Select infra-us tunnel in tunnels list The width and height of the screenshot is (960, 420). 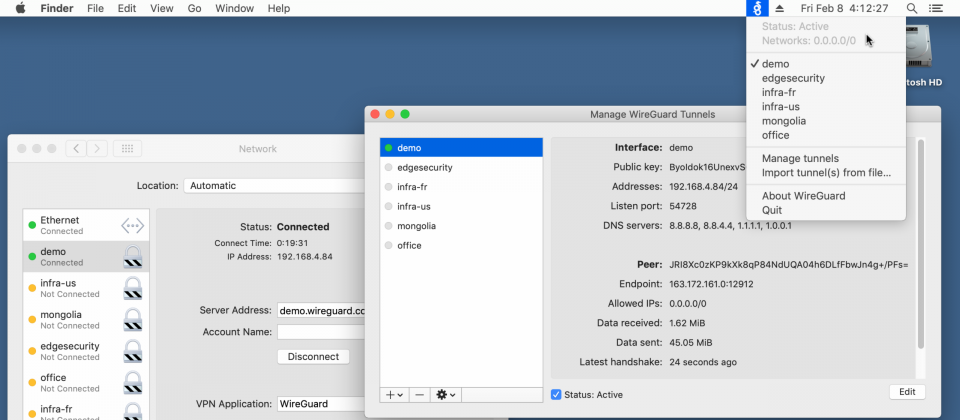(x=461, y=206)
